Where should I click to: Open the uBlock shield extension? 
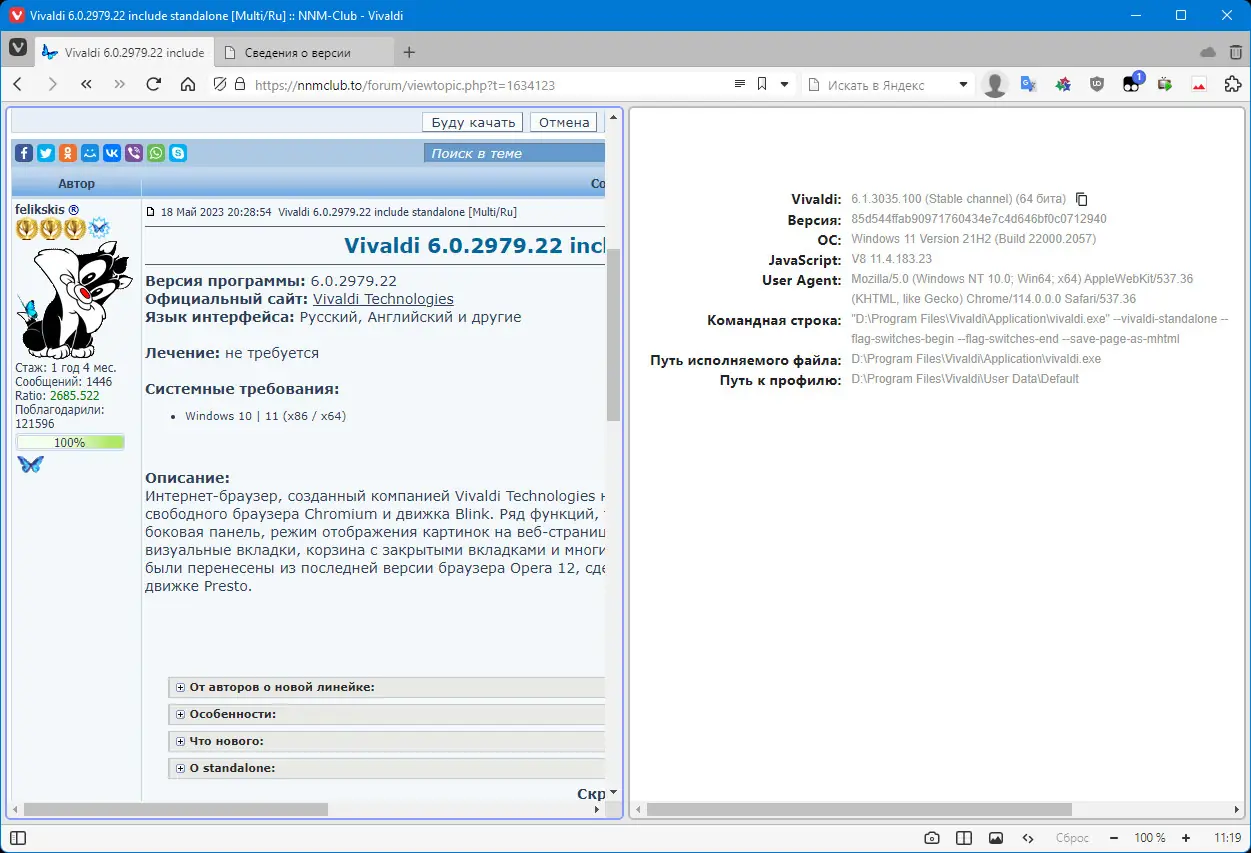(x=1097, y=85)
